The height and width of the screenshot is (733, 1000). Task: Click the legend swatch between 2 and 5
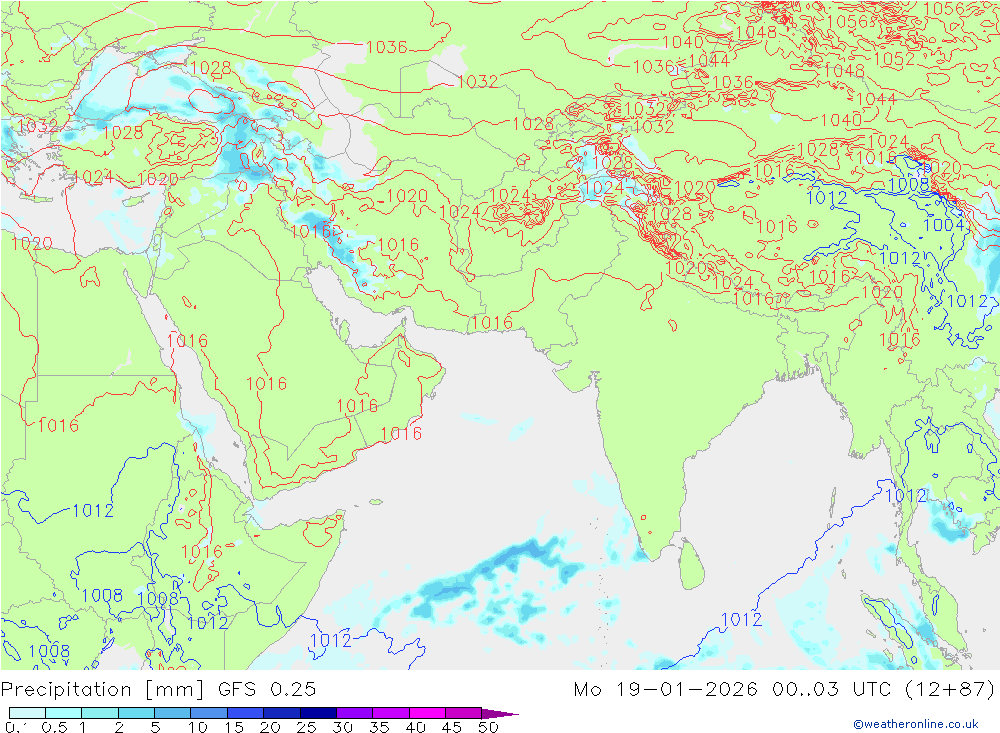[136, 713]
